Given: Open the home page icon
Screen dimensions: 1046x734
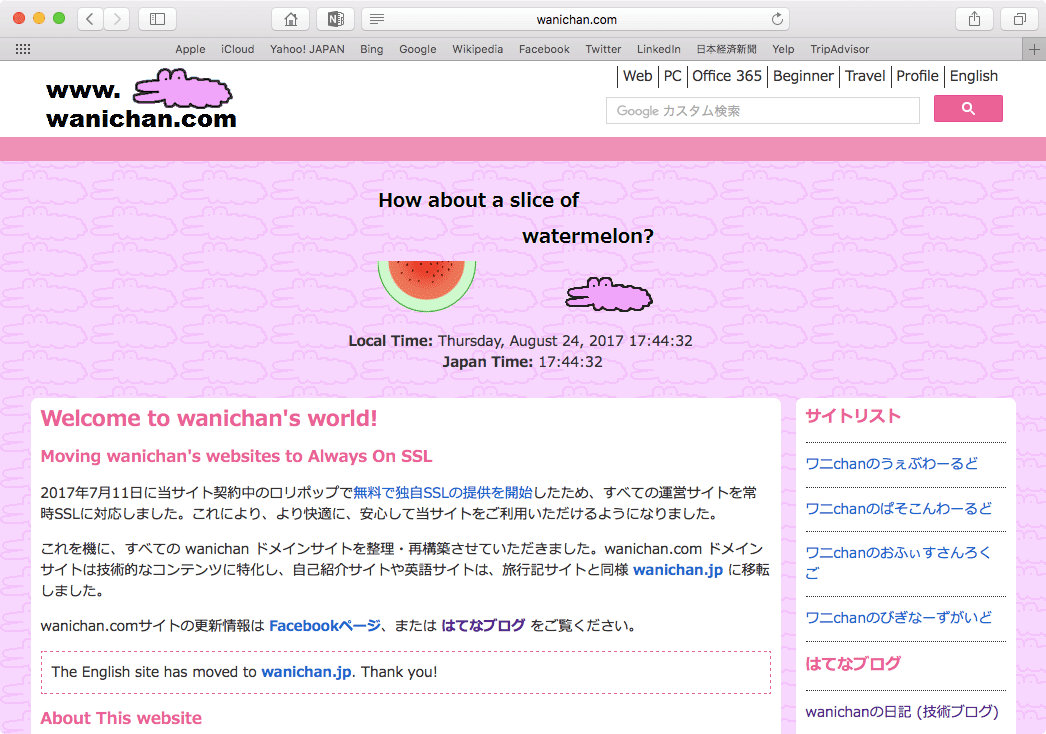Looking at the screenshot, I should click(x=291, y=19).
